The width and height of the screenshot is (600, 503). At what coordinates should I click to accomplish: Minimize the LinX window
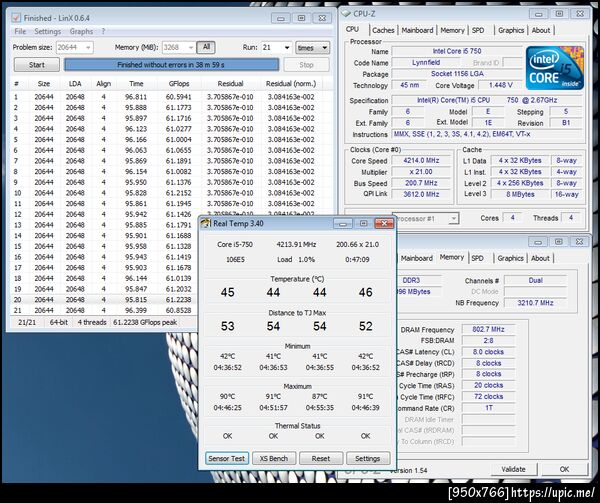(x=280, y=18)
